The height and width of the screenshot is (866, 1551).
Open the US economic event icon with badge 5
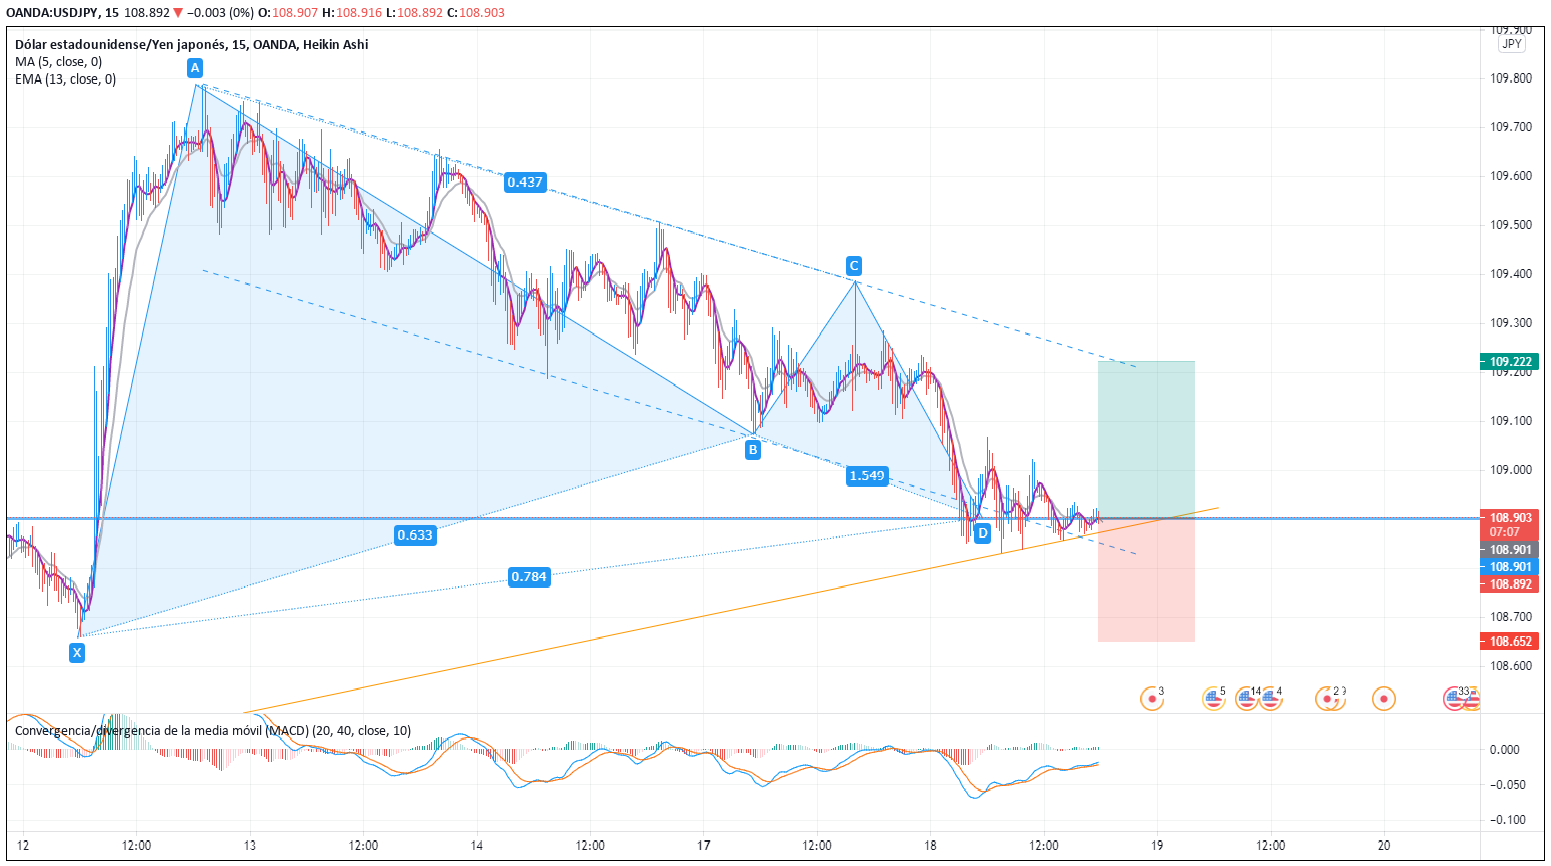click(x=1213, y=699)
